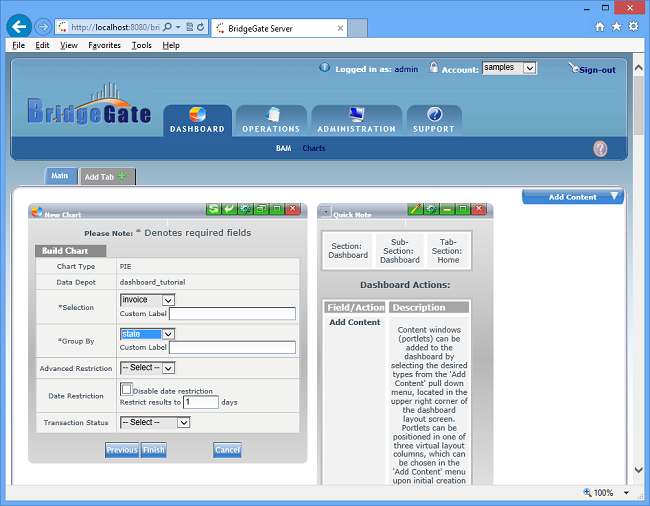Click the help question mark icon
650x506 pixels.
pyautogui.click(x=600, y=149)
